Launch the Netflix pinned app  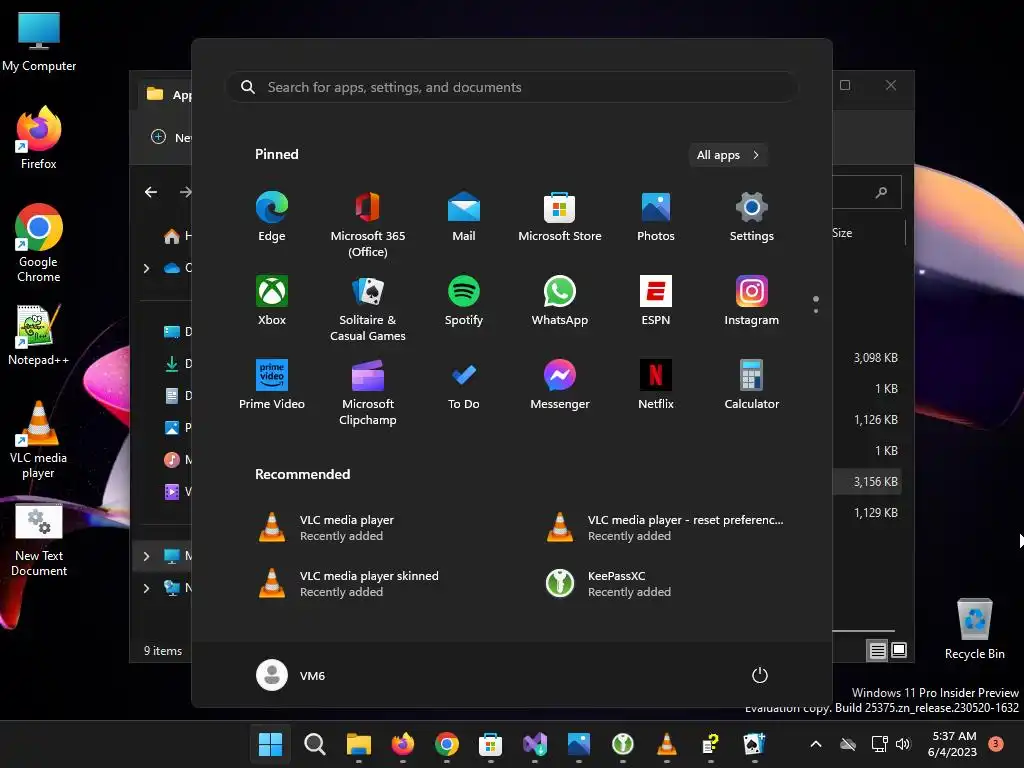656,384
